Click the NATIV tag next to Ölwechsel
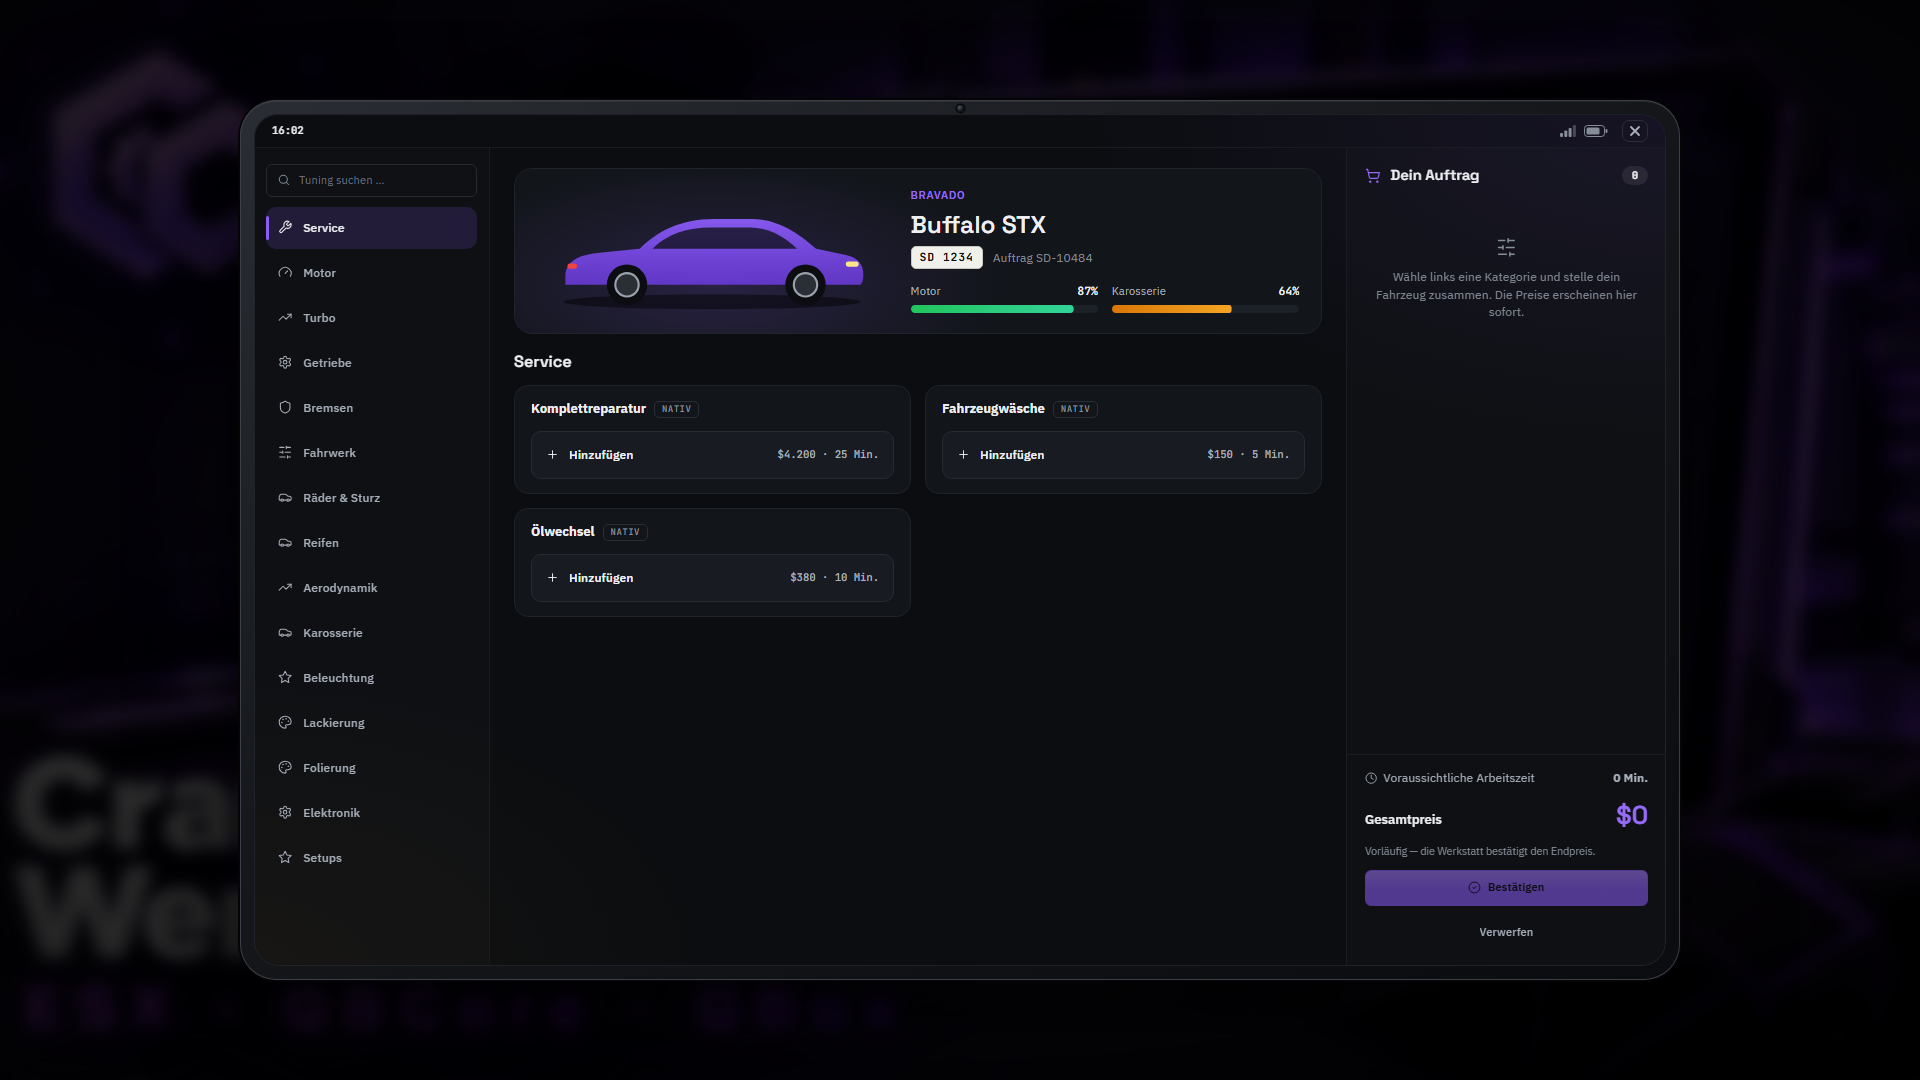1920x1080 pixels. (625, 532)
